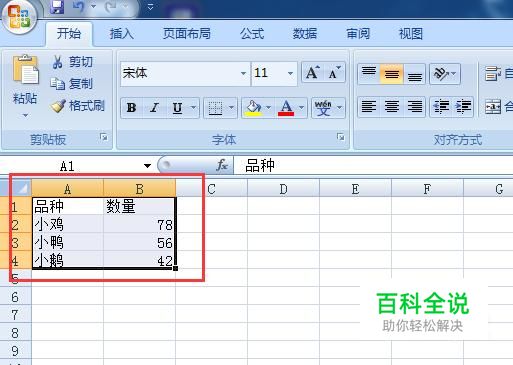
Task: Decrease indent icon
Action: tap(441, 107)
